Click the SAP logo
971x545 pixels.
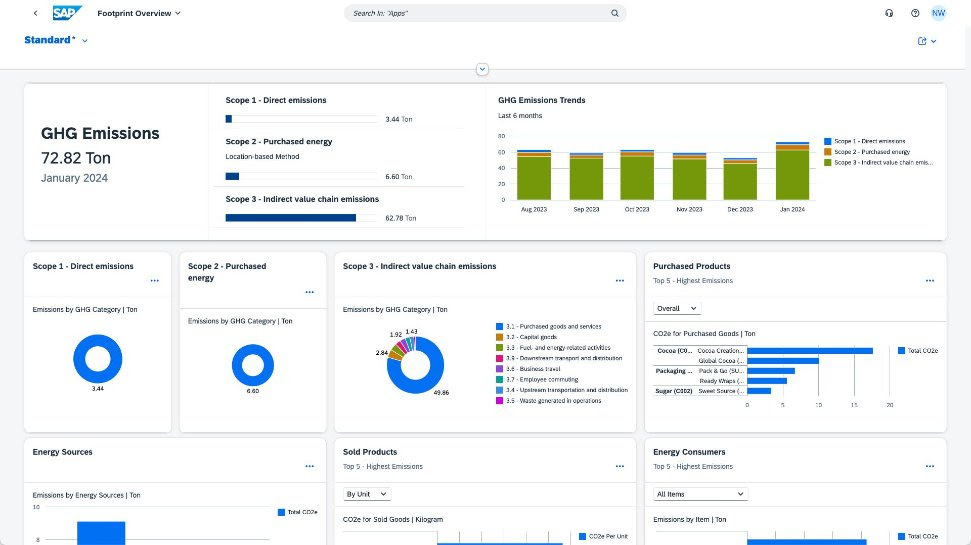(68, 13)
